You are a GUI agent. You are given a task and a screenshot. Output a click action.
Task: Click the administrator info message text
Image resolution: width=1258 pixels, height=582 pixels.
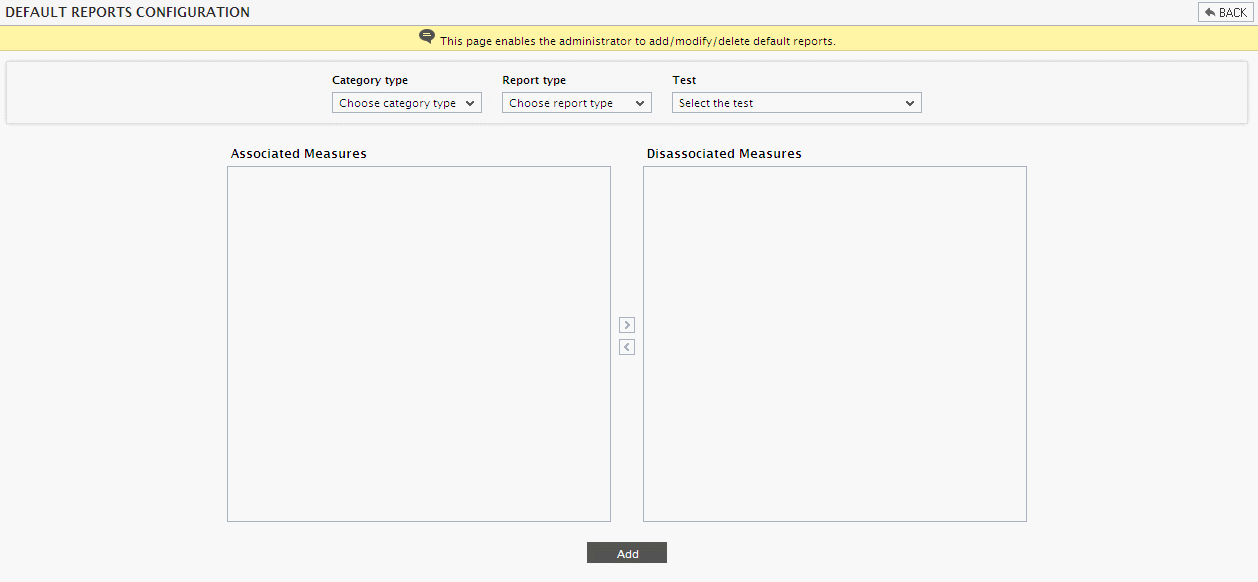tap(638, 41)
